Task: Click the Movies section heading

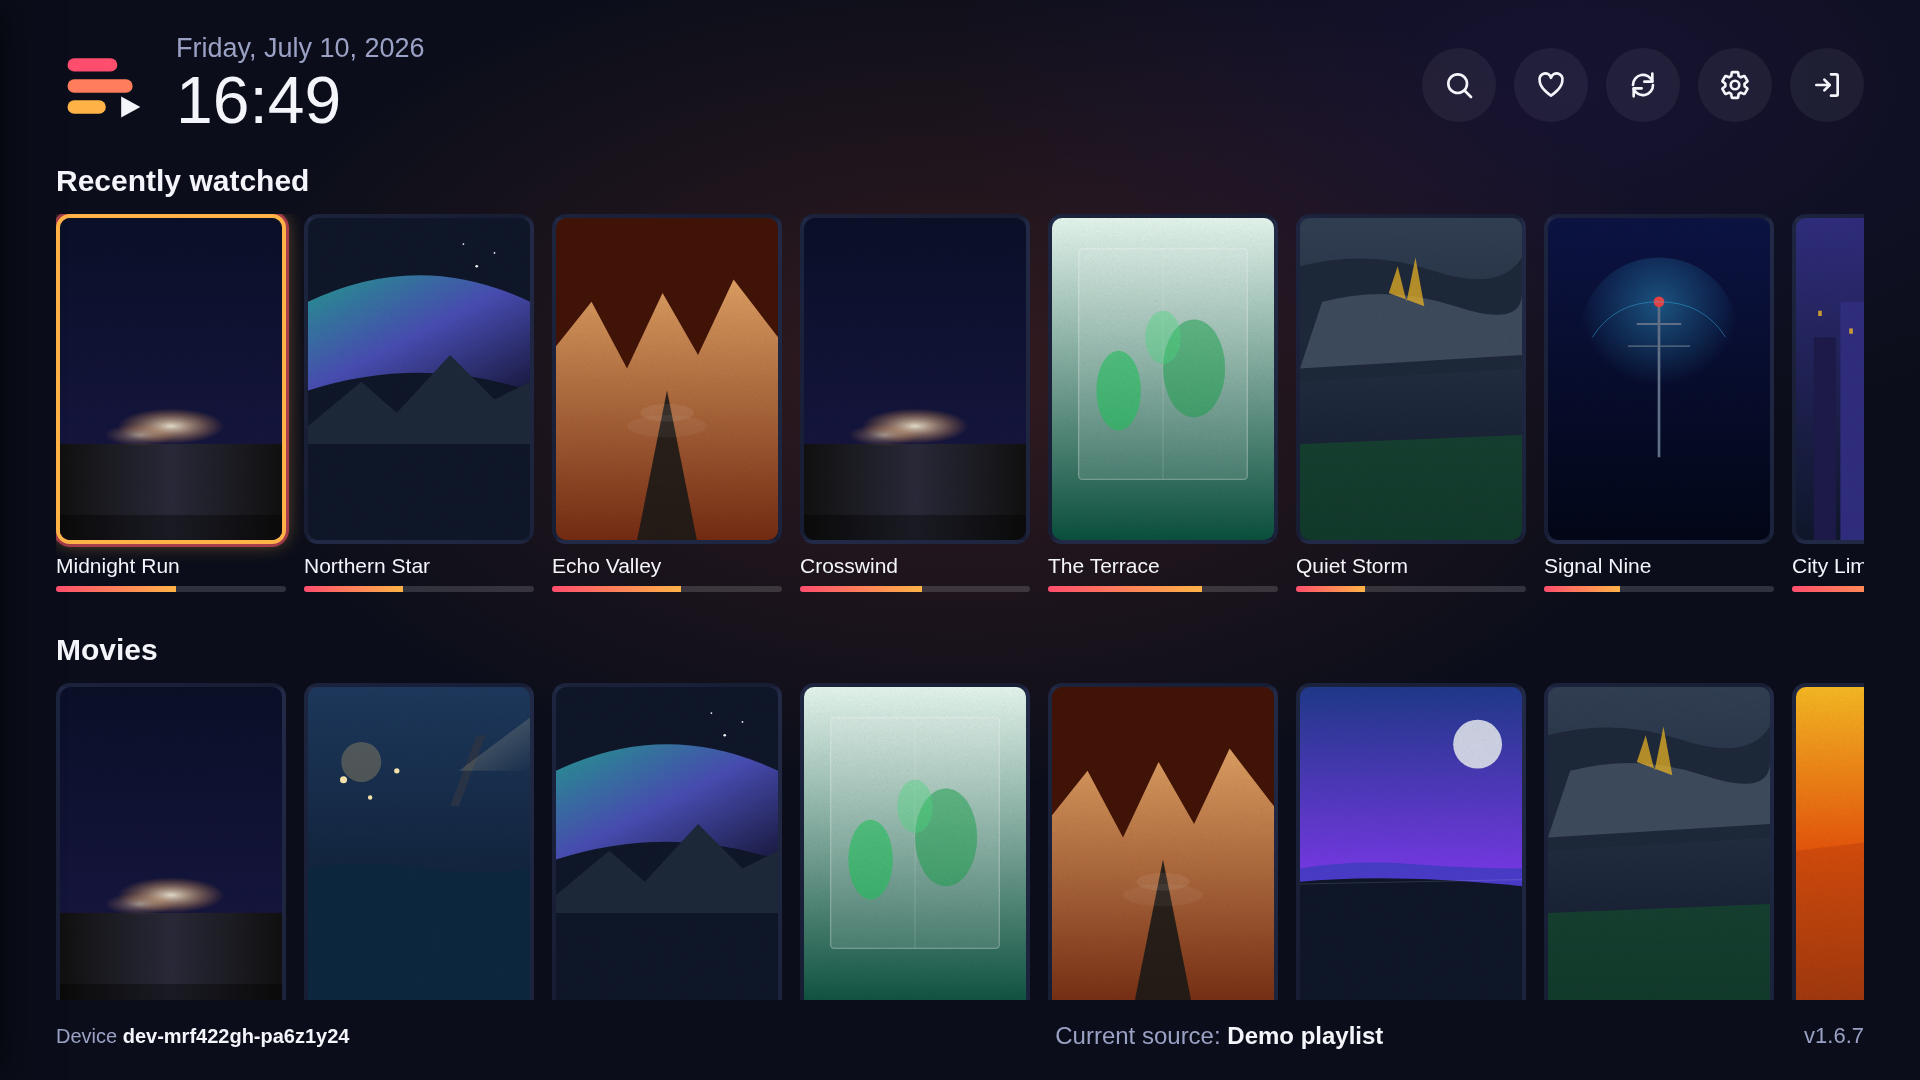Action: (106, 650)
